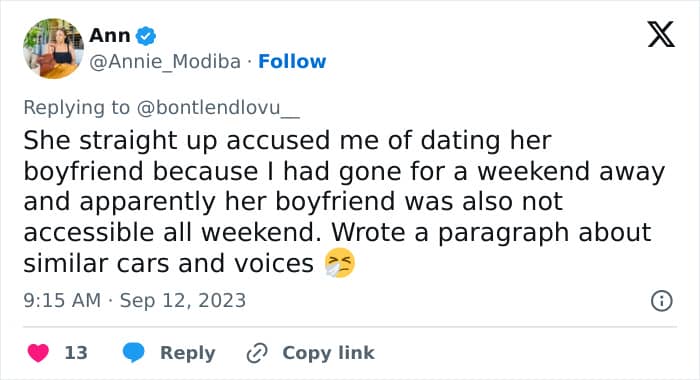
Task: Click the sneezing face emoji in the tweet
Action: tap(340, 263)
